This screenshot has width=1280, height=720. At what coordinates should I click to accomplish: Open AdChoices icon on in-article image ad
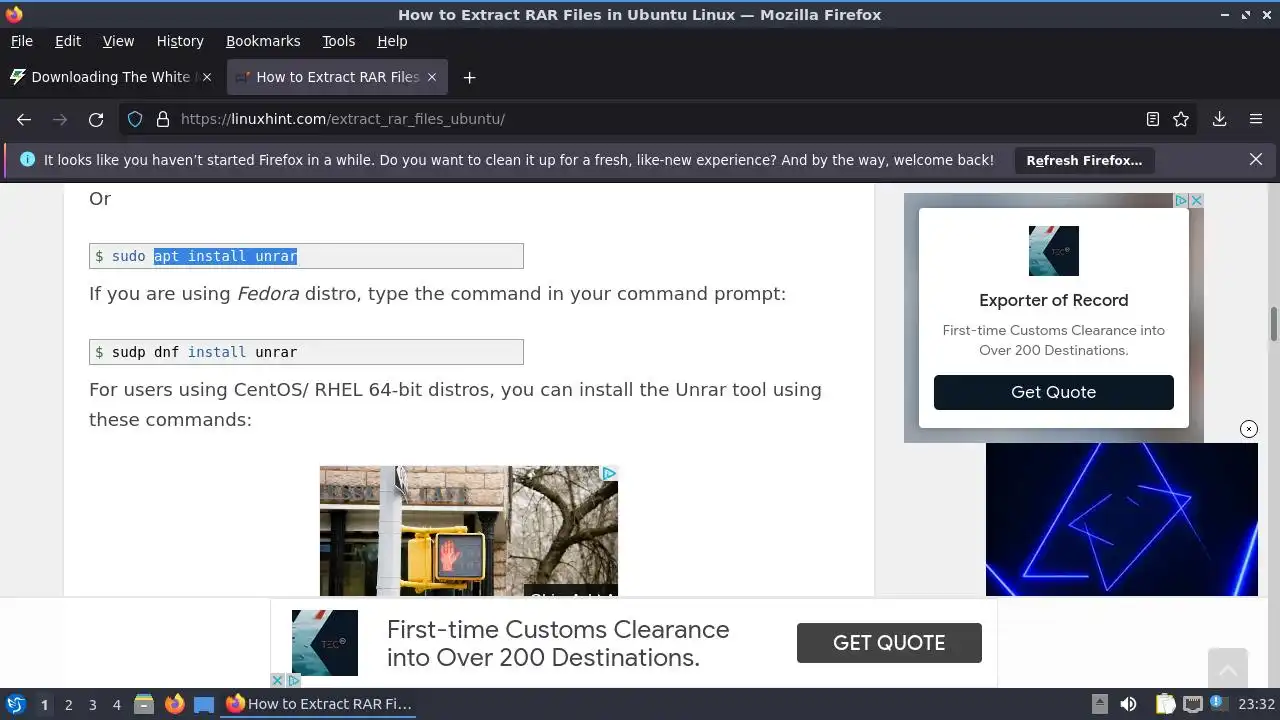[609, 473]
